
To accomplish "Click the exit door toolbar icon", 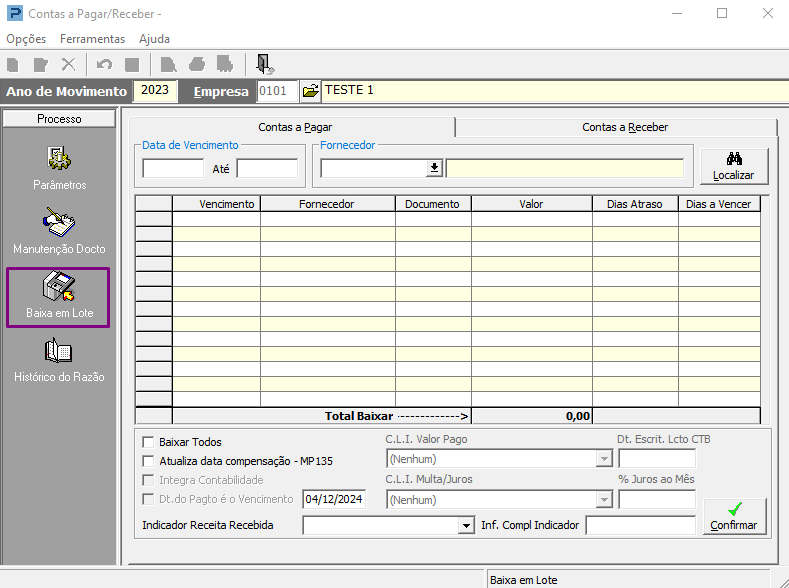I will 264,64.
